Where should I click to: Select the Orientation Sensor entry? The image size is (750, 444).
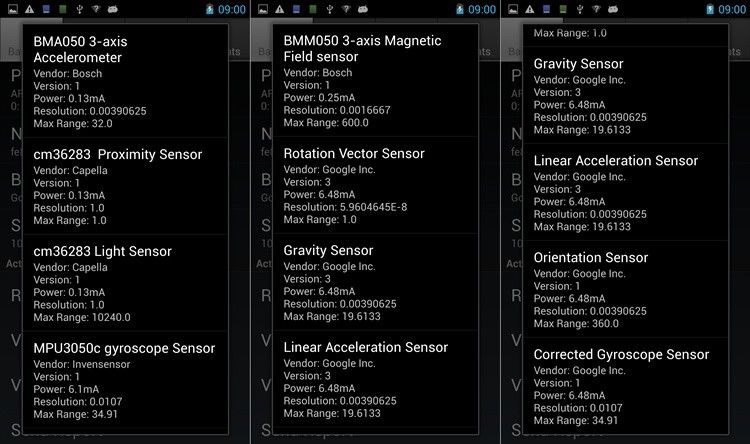[x=626, y=289]
